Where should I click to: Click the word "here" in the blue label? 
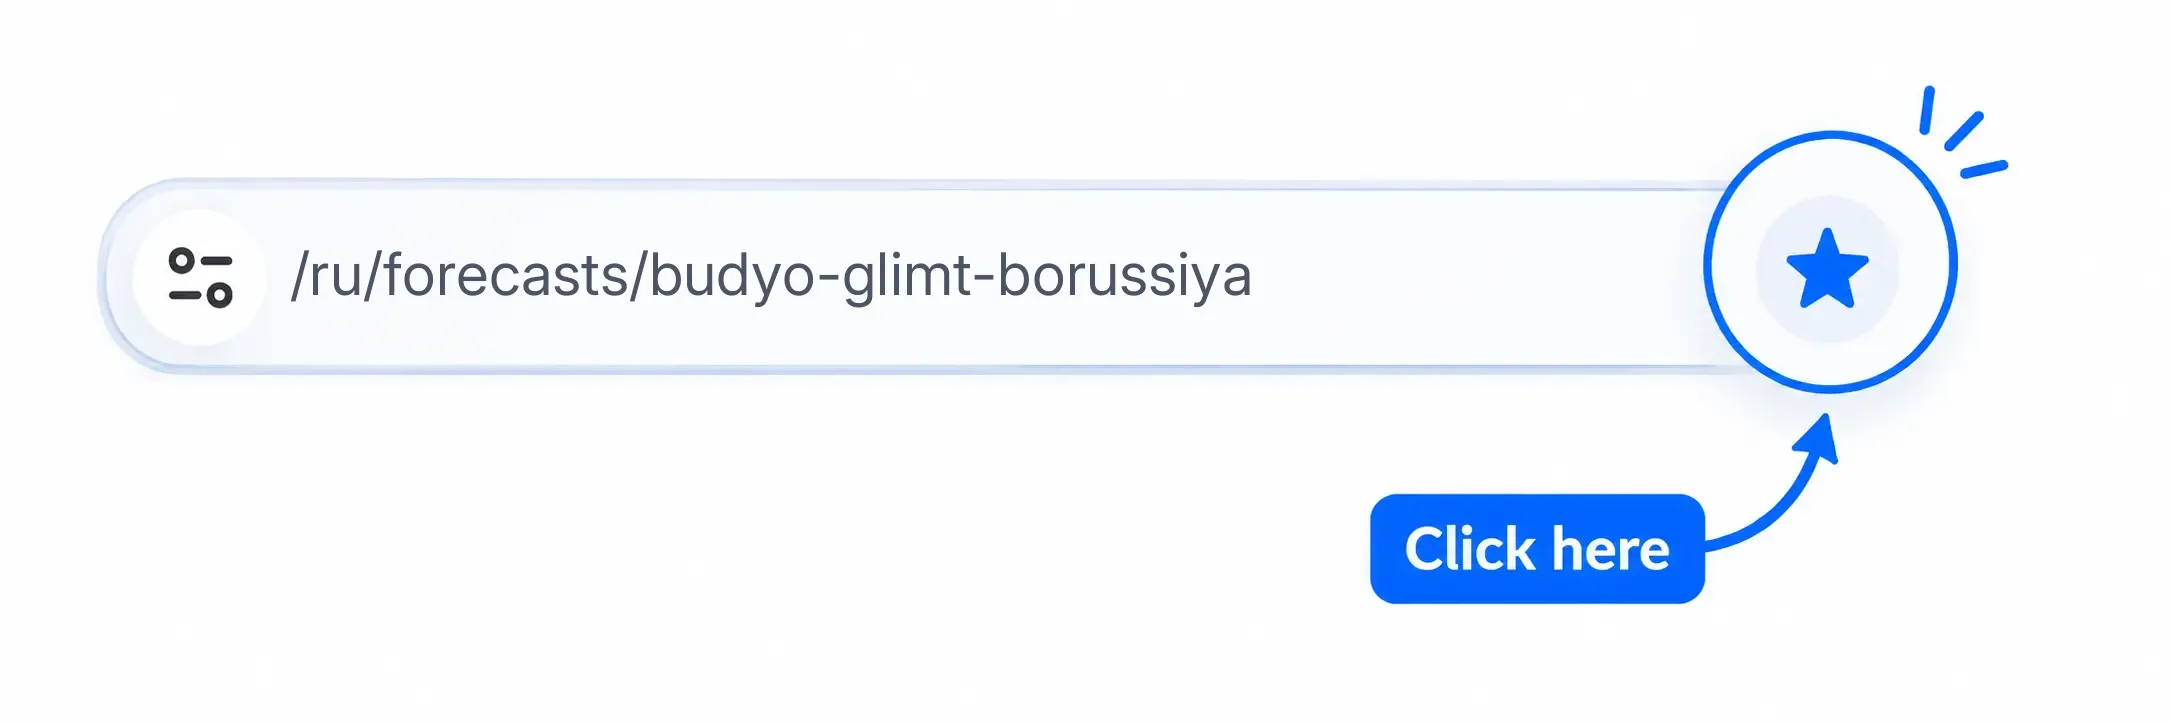[x=1610, y=548]
